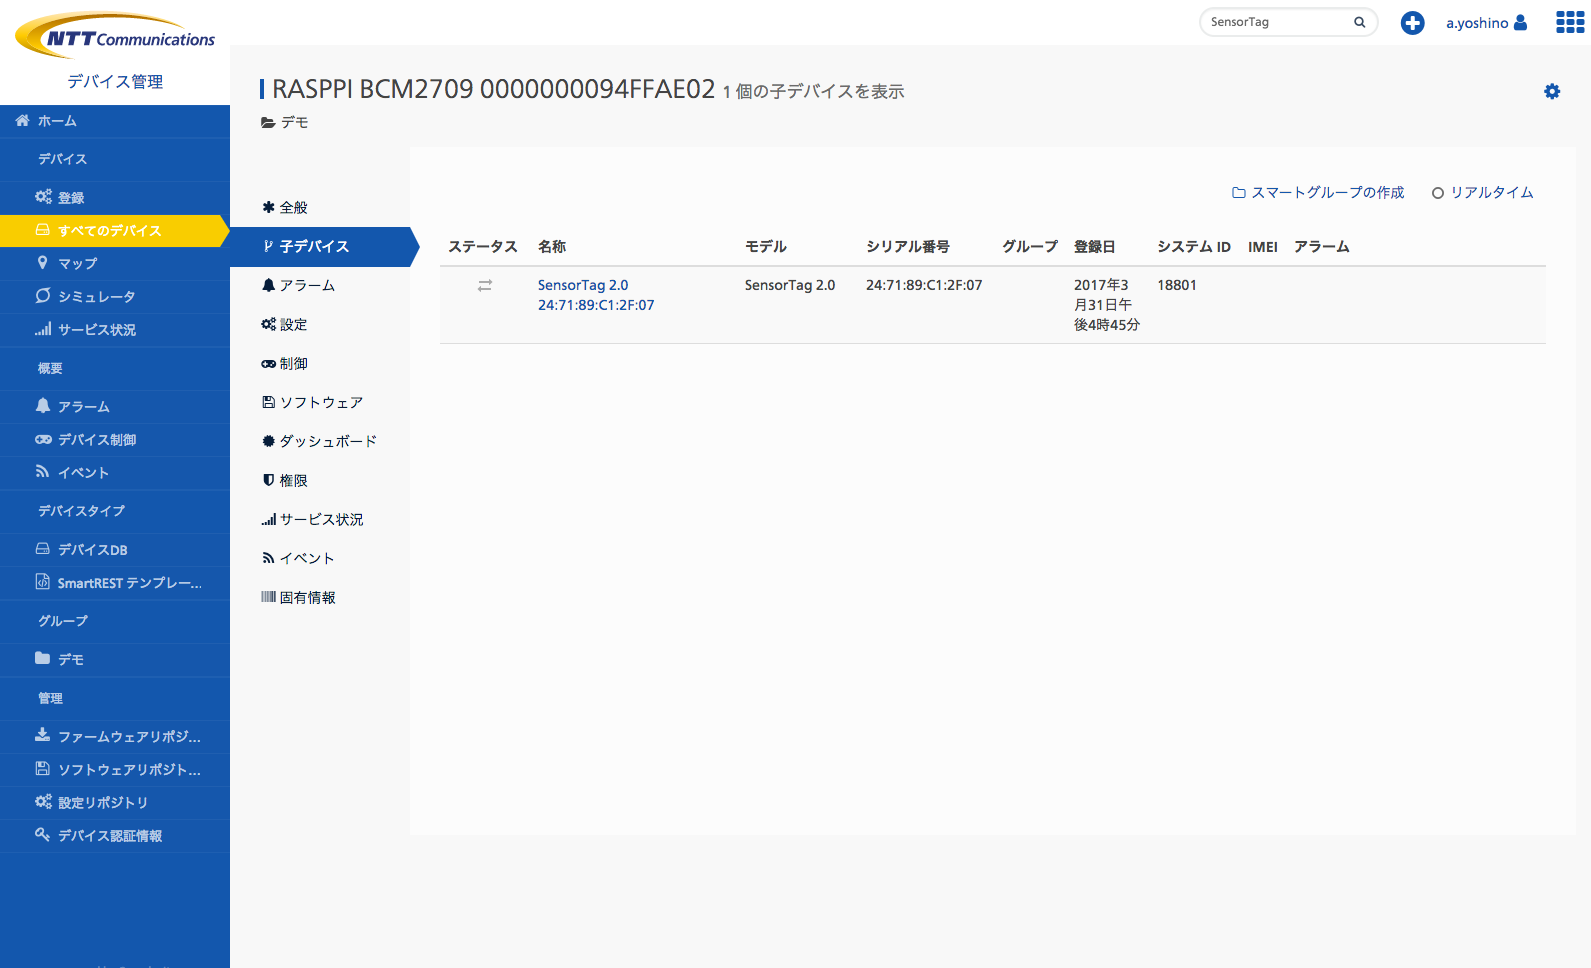The width and height of the screenshot is (1591, 968).
Task: Open デバイス制御 in sidebar
Action: (x=115, y=440)
